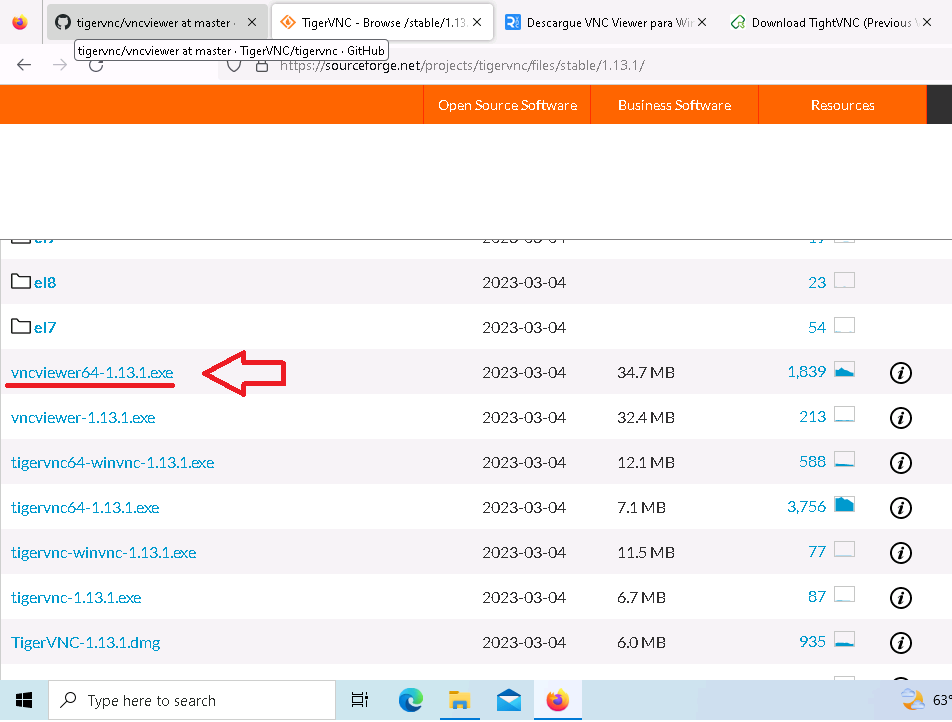Viewport: 952px width, 722px height.
Task: View info icon for tigervnc64-1.13.1.exe
Action: 900,508
